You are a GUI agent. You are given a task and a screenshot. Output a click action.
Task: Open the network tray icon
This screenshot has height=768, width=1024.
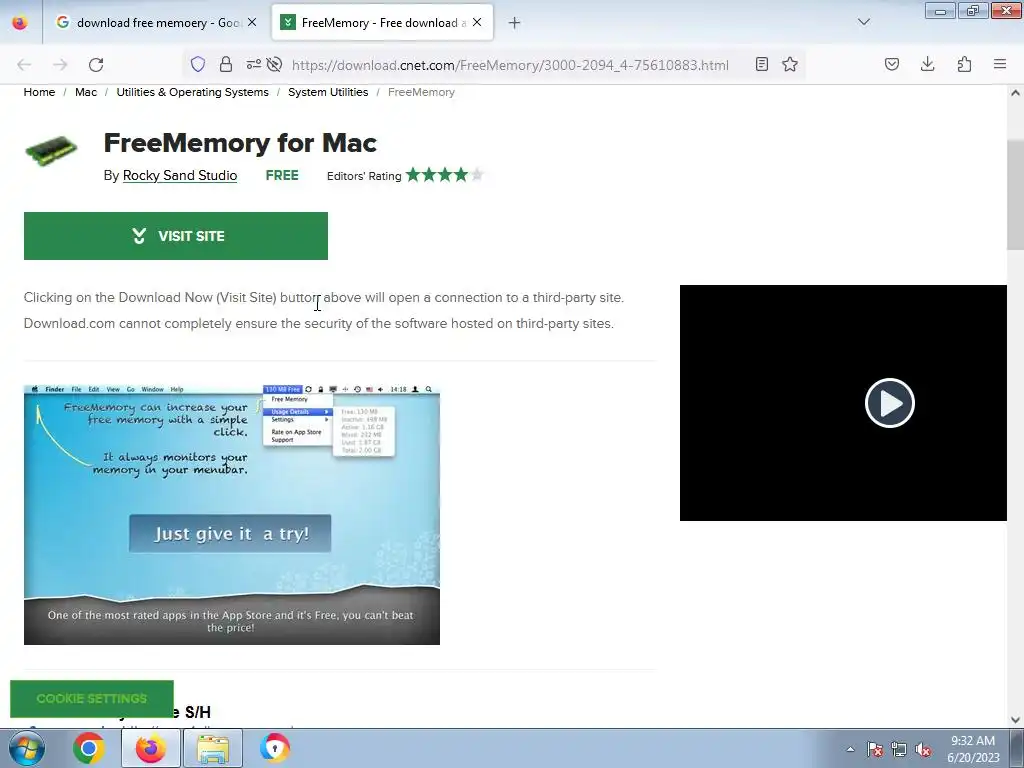tap(899, 749)
